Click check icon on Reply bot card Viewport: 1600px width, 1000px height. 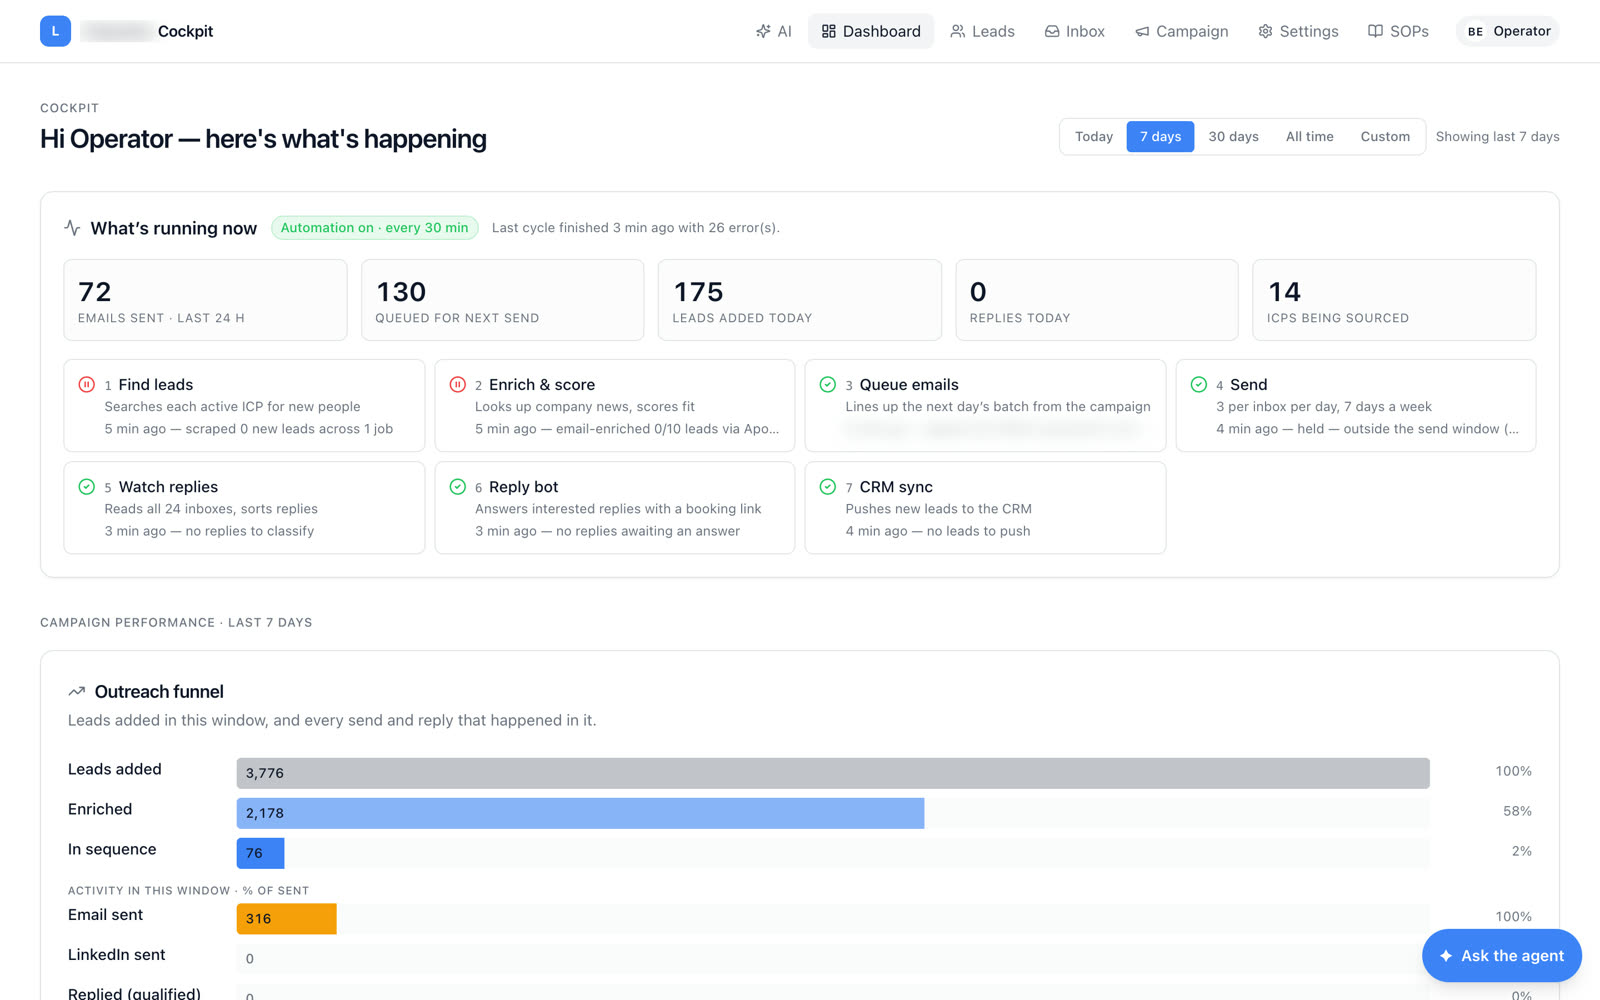[x=458, y=486]
